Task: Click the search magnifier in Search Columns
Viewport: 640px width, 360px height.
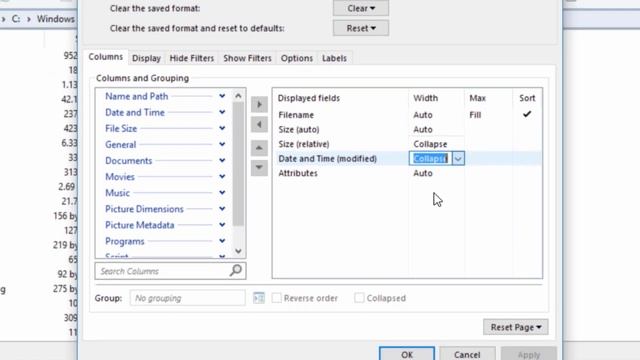Action: click(x=236, y=271)
